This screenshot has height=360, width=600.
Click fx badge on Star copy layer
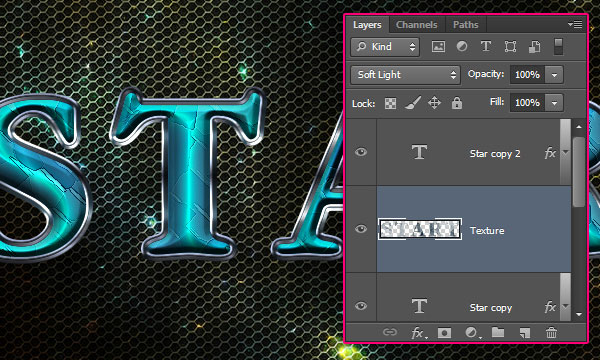click(549, 306)
